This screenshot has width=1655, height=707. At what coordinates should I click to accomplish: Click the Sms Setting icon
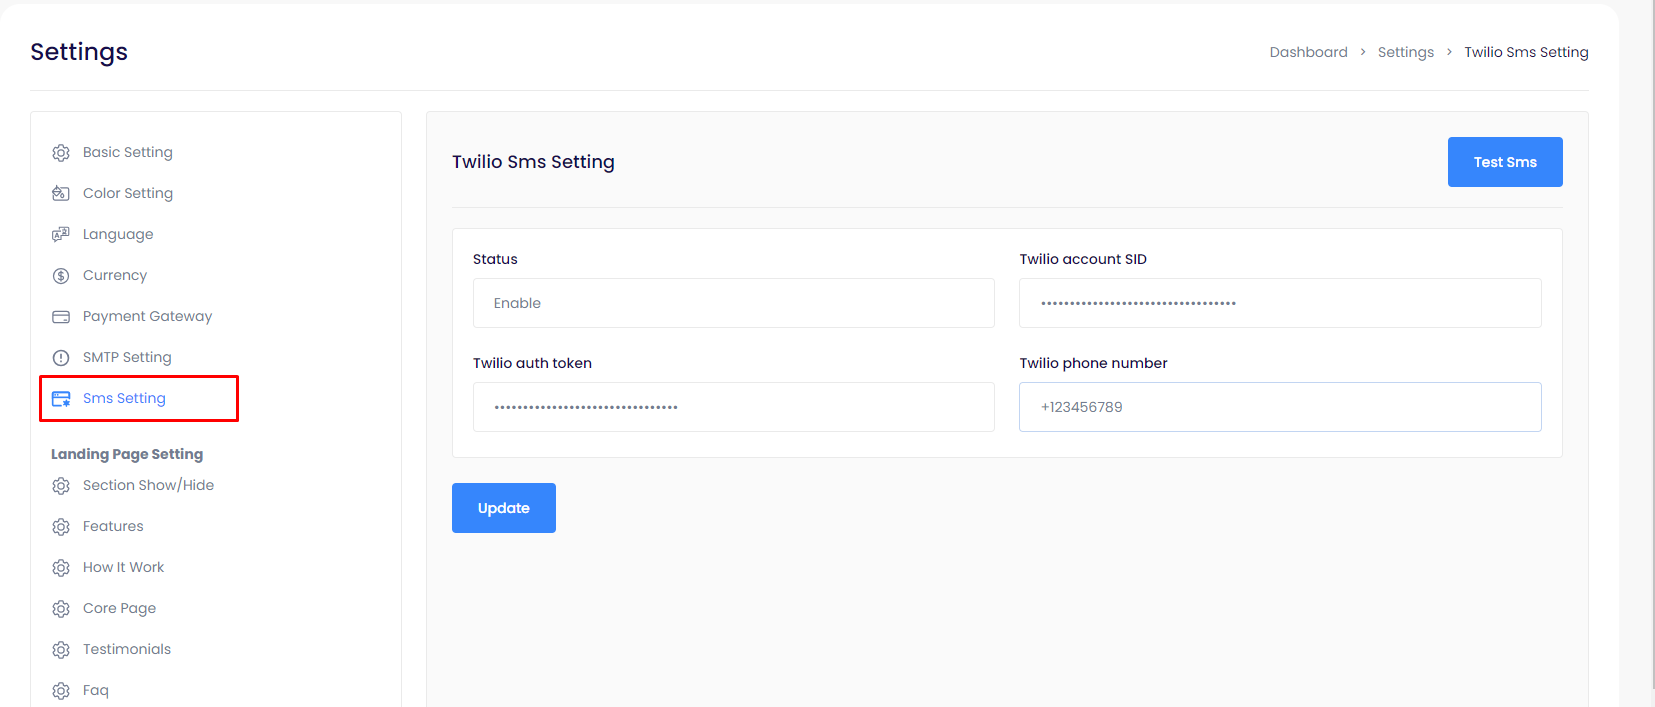click(61, 399)
